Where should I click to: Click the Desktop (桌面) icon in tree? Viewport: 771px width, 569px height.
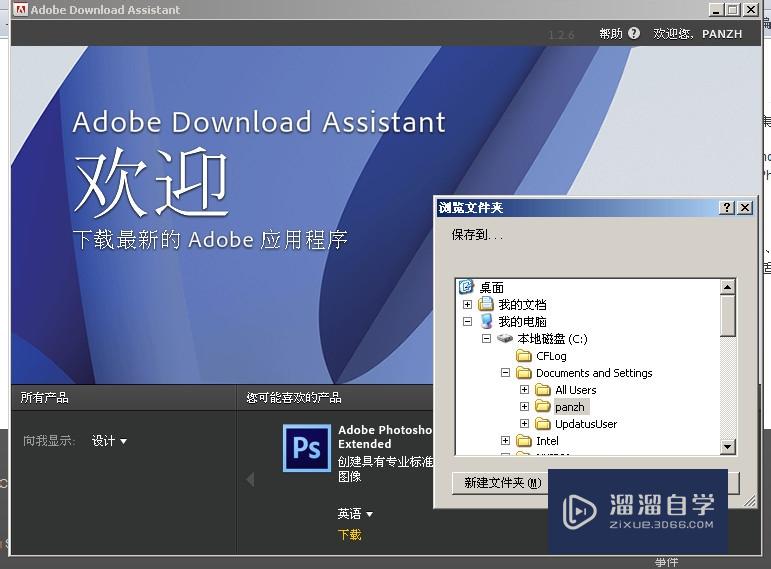pos(466,286)
